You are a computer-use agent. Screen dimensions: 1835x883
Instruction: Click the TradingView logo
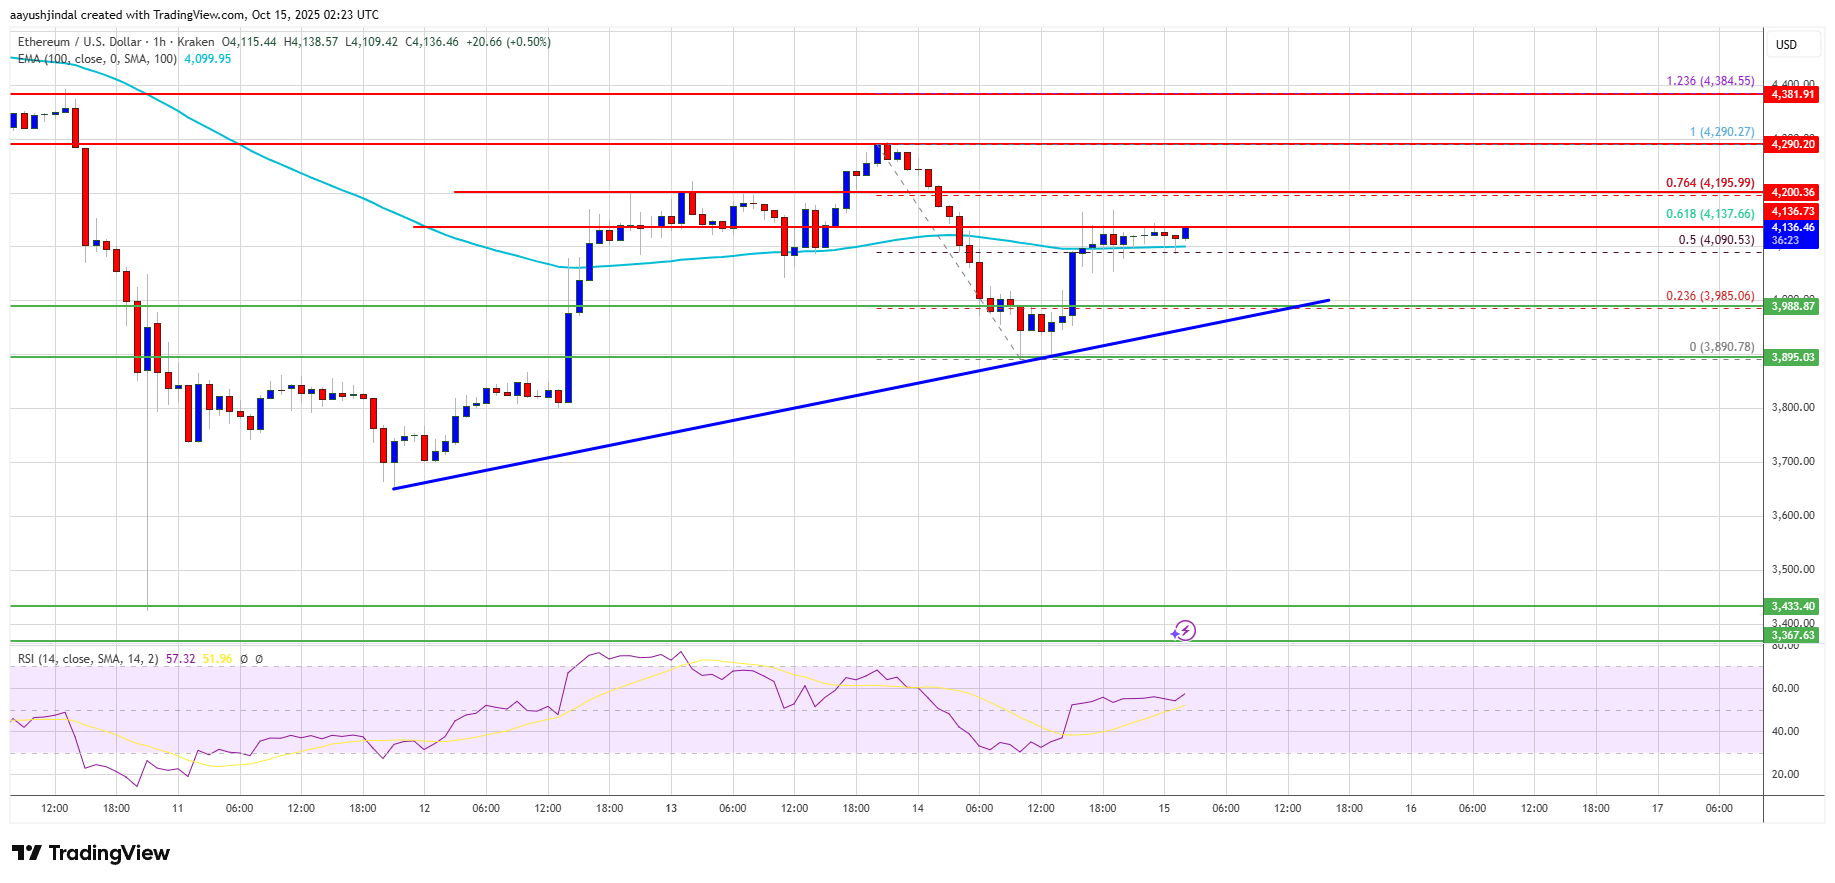pyautogui.click(x=91, y=853)
